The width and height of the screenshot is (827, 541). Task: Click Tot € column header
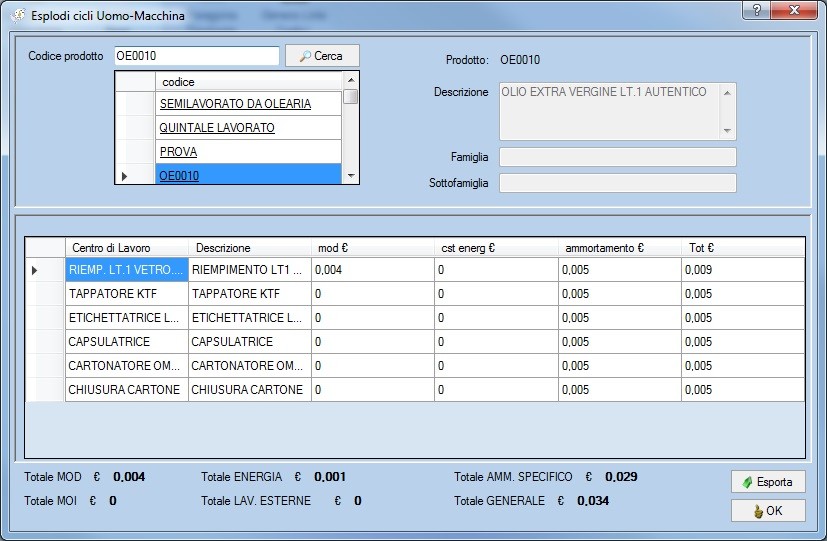point(743,248)
